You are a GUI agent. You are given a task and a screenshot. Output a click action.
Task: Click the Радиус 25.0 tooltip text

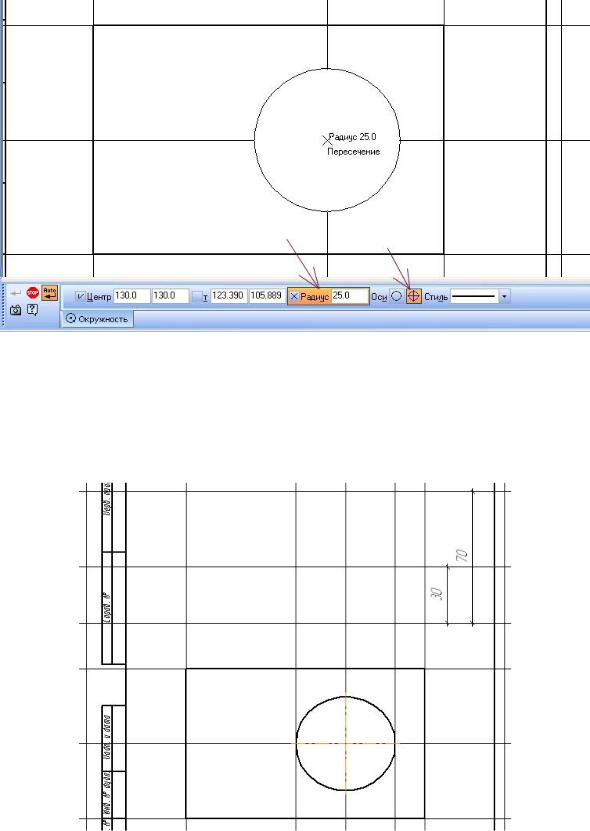(x=353, y=137)
